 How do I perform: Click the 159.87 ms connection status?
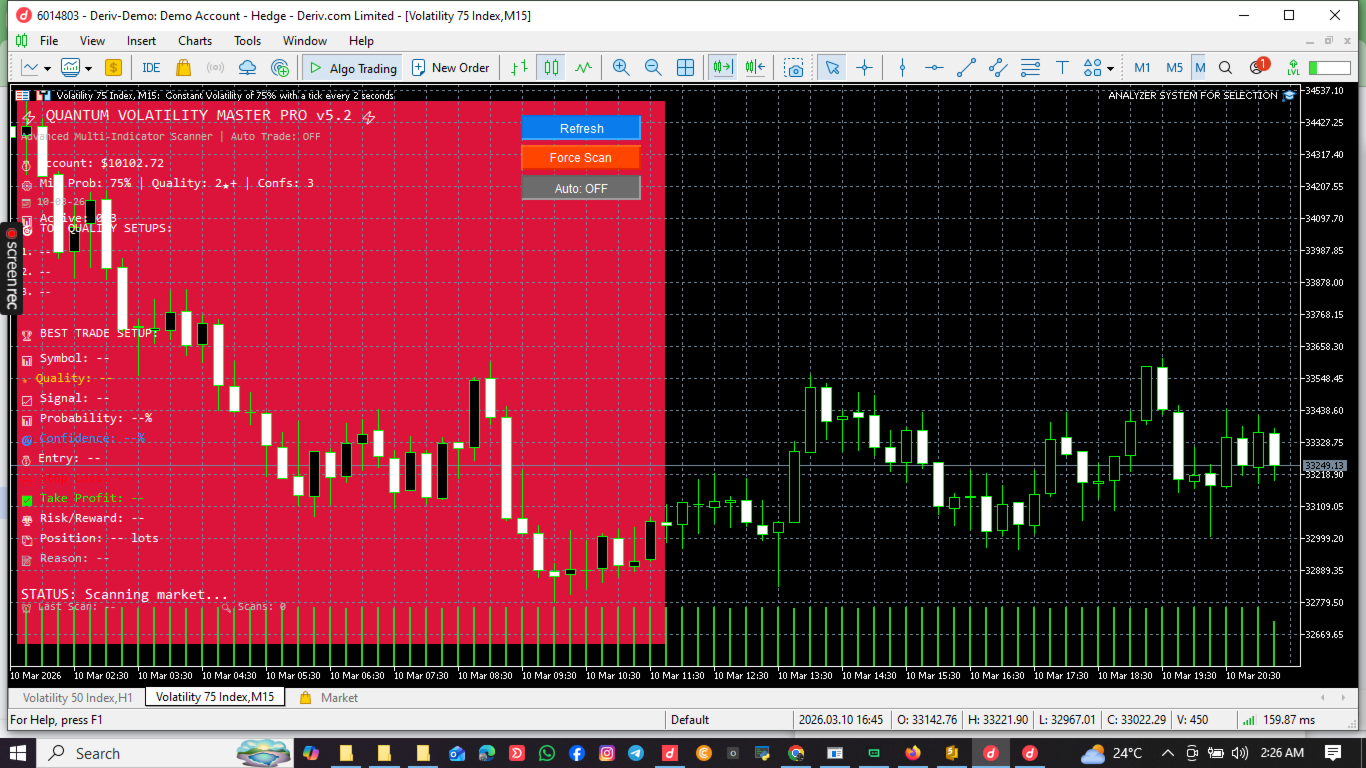(x=1280, y=720)
